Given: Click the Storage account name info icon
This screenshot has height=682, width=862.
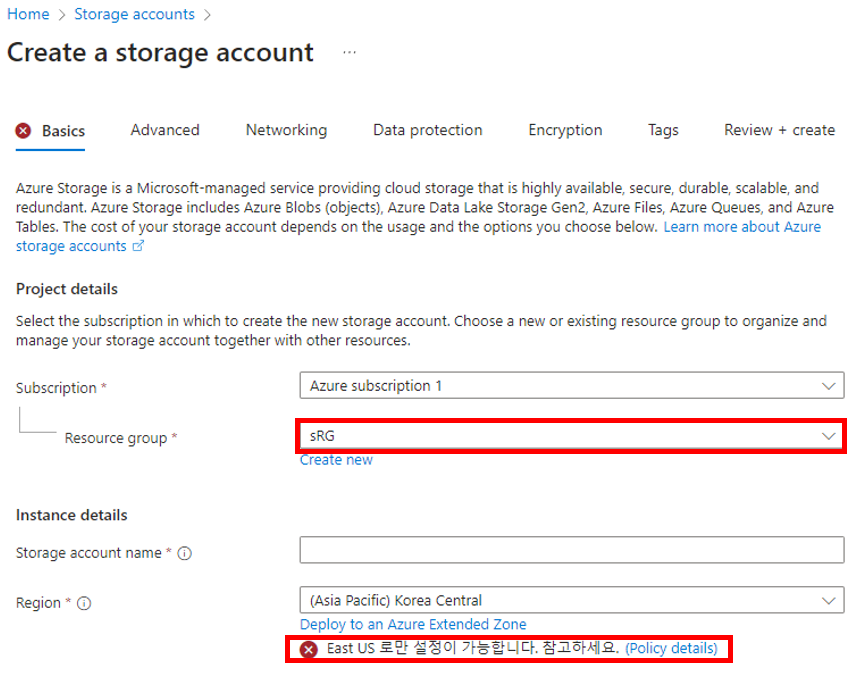Looking at the screenshot, I should [185, 553].
